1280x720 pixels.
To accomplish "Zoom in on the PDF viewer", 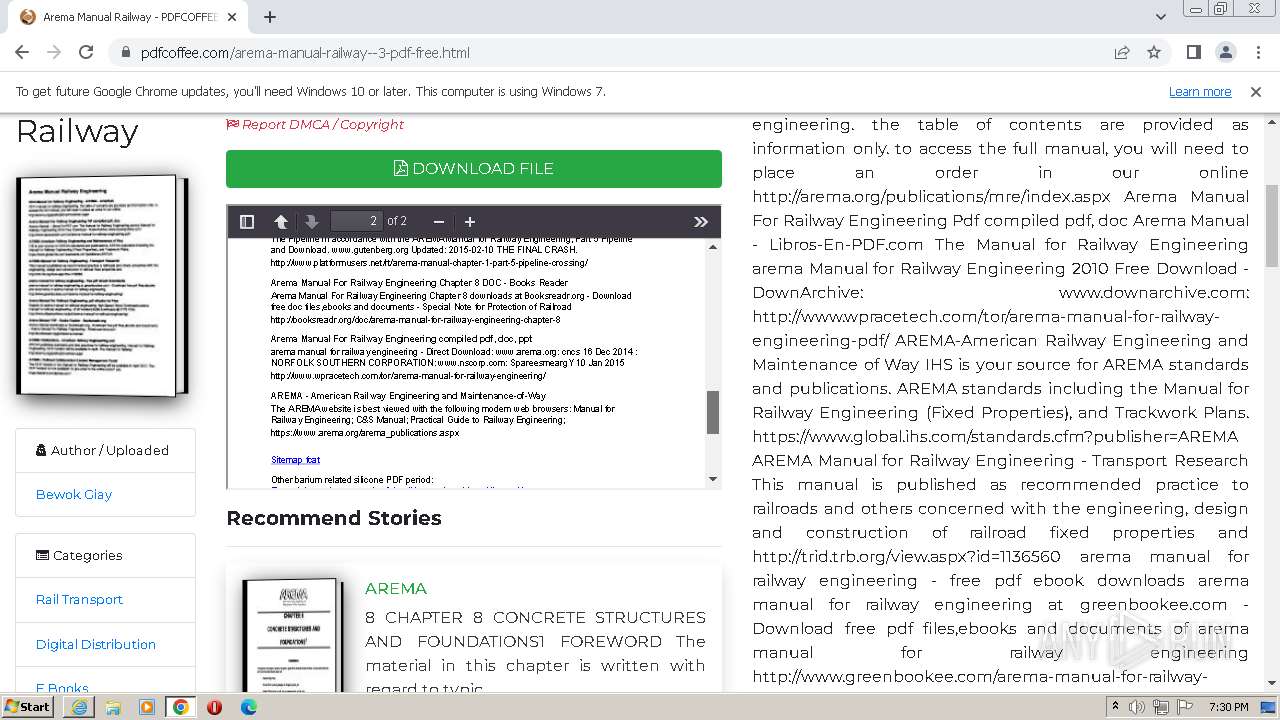I will [470, 221].
